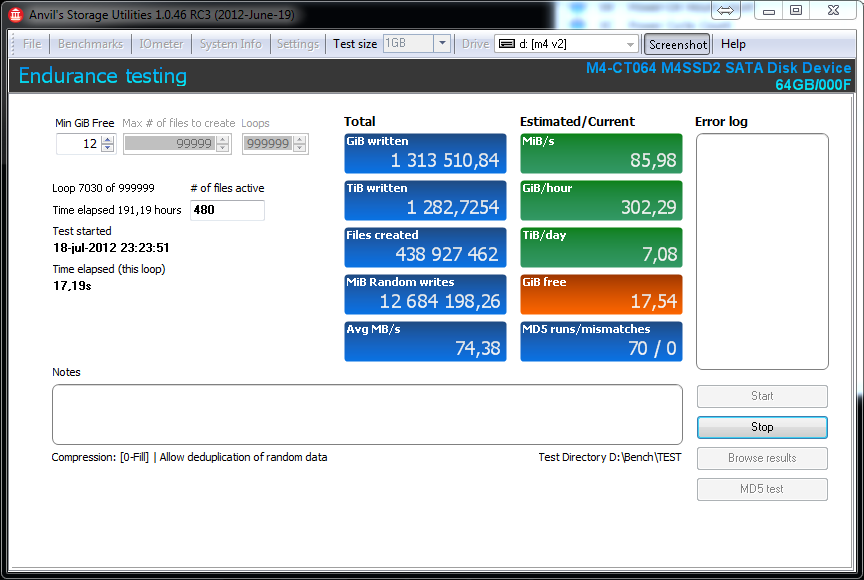
Task: Expand the Test size dropdown arrow
Action: tap(442, 44)
